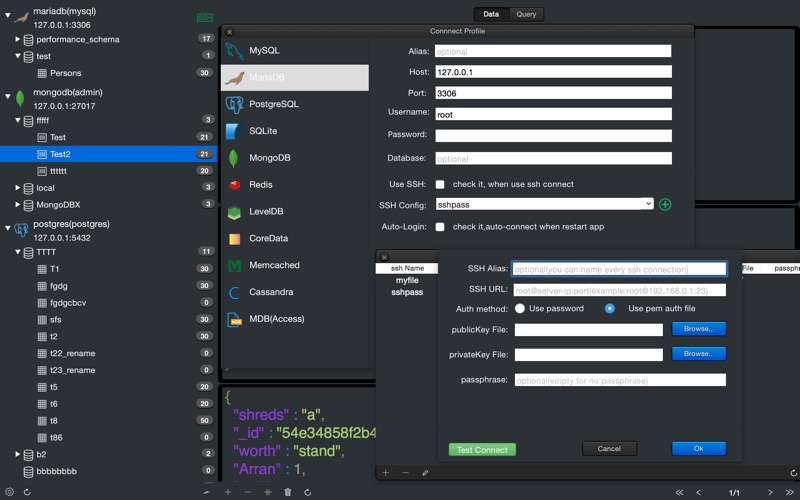Image resolution: width=800 pixels, height=500 pixels.
Task: Click the Host field
Action: (553, 72)
